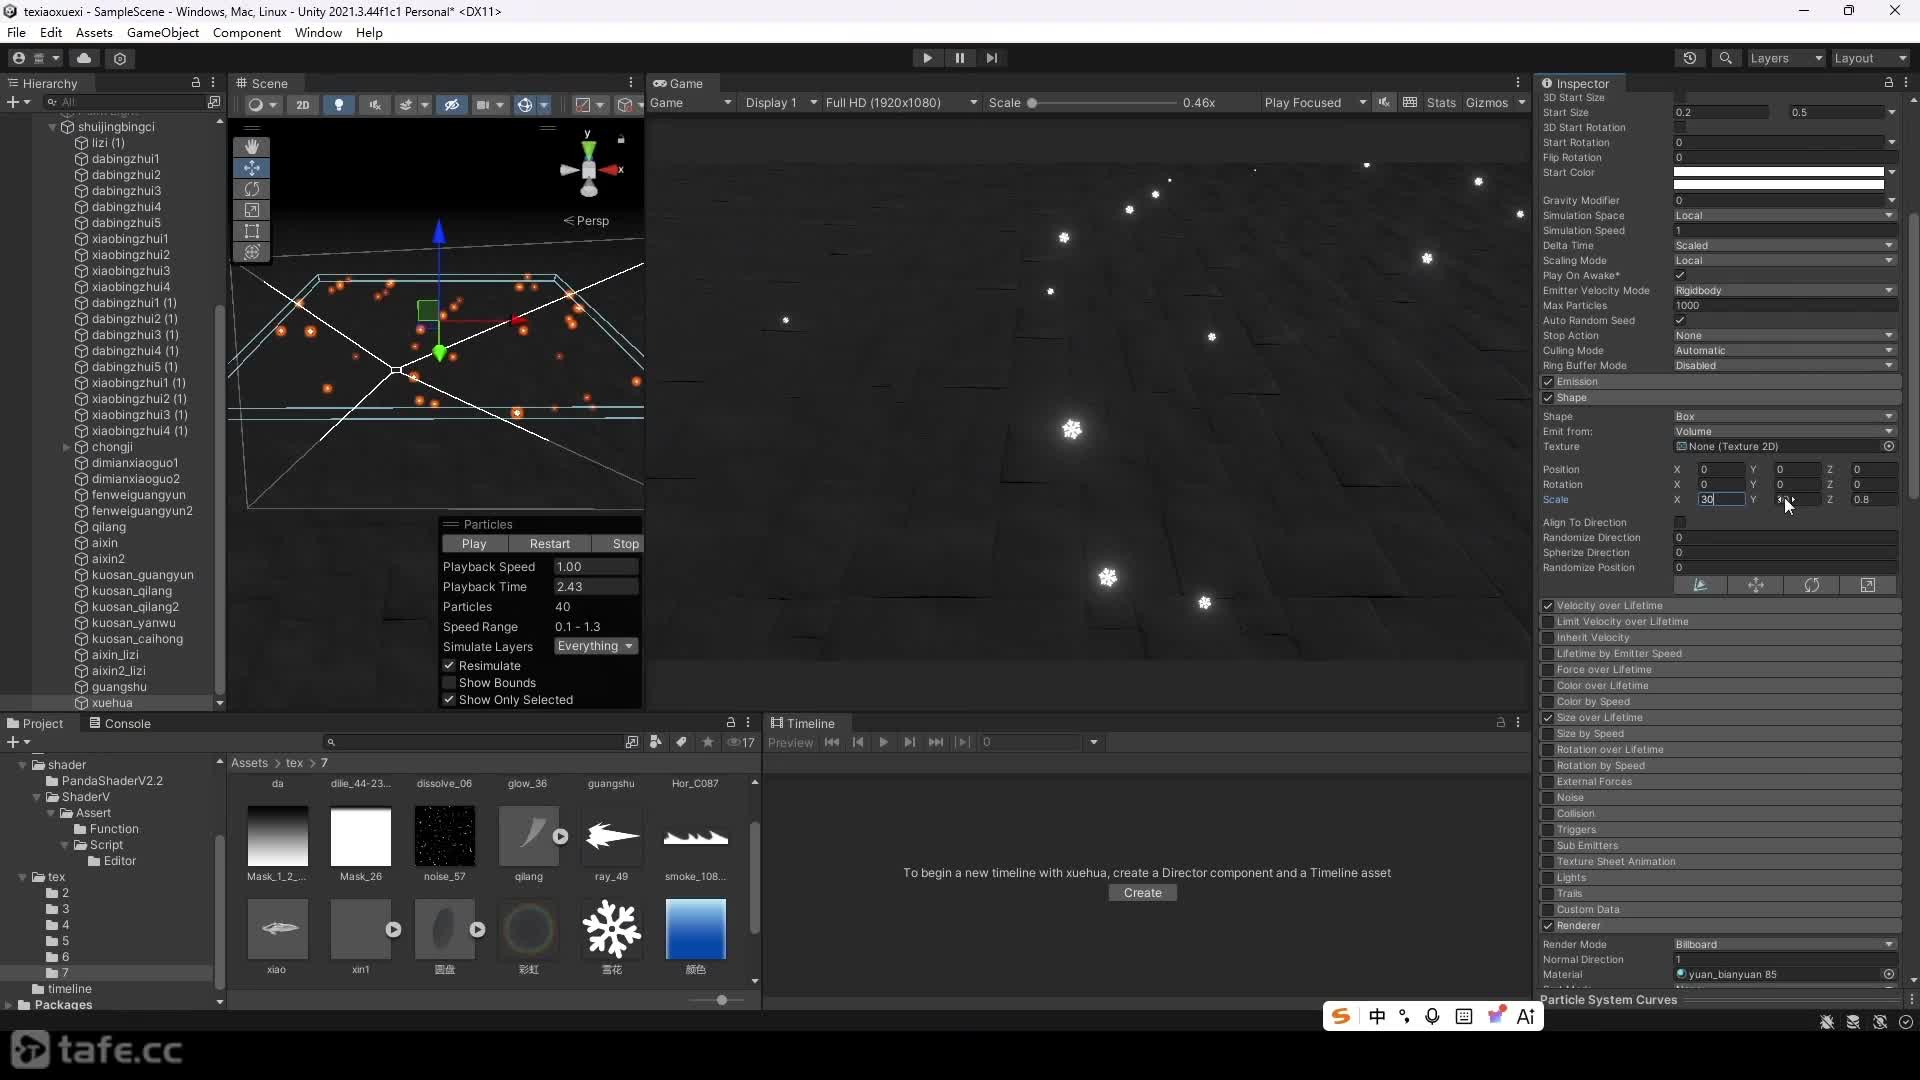The width and height of the screenshot is (1920, 1080).
Task: Enable the Show Bounds checkbox
Action: pos(449,683)
